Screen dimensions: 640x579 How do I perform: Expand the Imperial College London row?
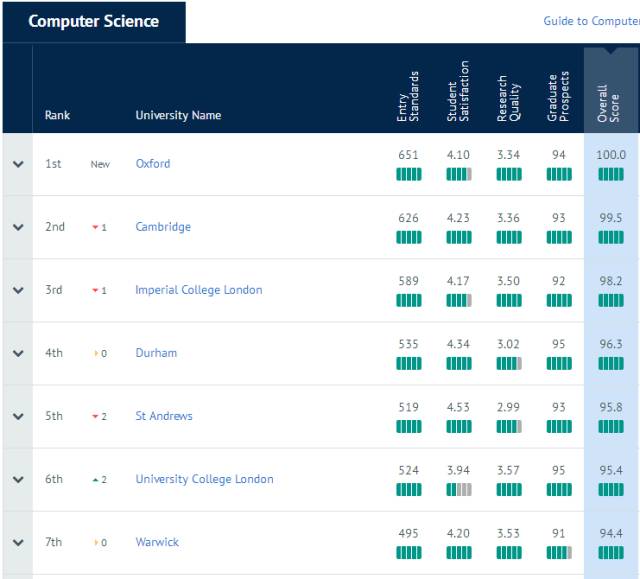pos(18,290)
